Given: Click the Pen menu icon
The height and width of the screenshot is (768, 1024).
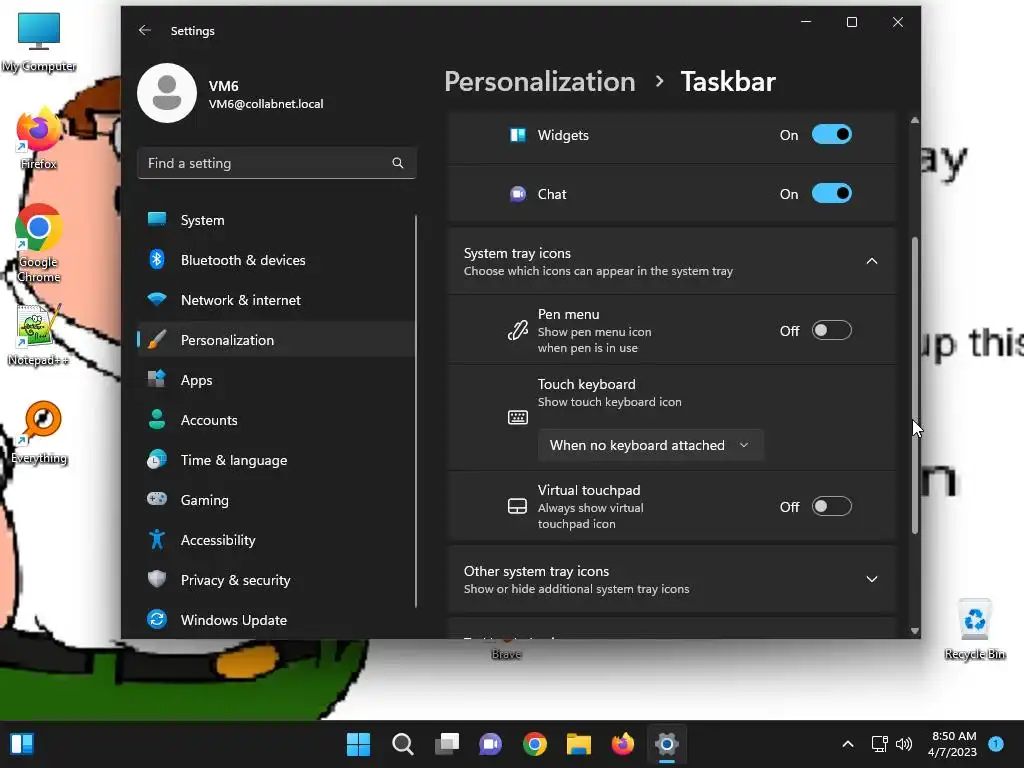Looking at the screenshot, I should pos(518,330).
